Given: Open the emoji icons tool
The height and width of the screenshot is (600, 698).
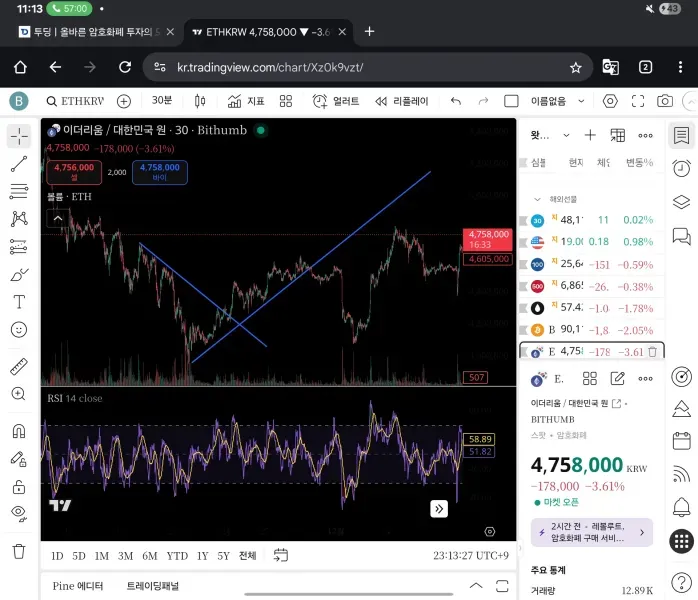Looking at the screenshot, I should (19, 329).
